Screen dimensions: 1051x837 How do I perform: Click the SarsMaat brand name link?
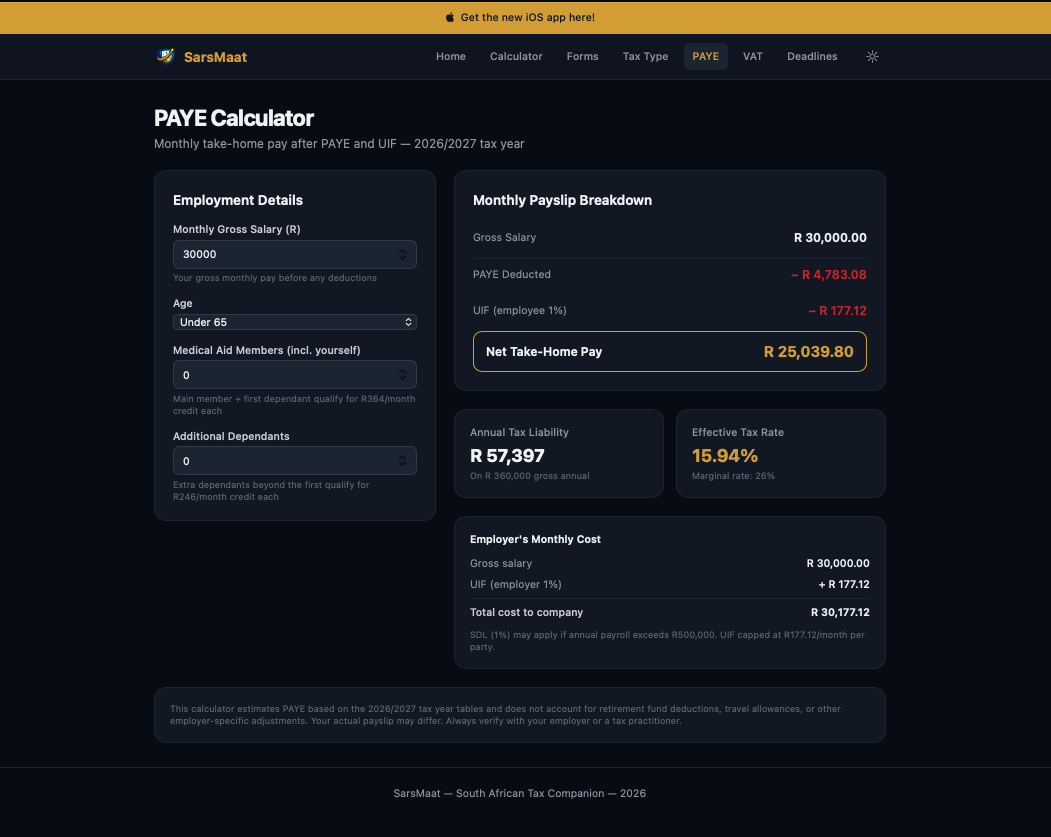[x=215, y=57]
